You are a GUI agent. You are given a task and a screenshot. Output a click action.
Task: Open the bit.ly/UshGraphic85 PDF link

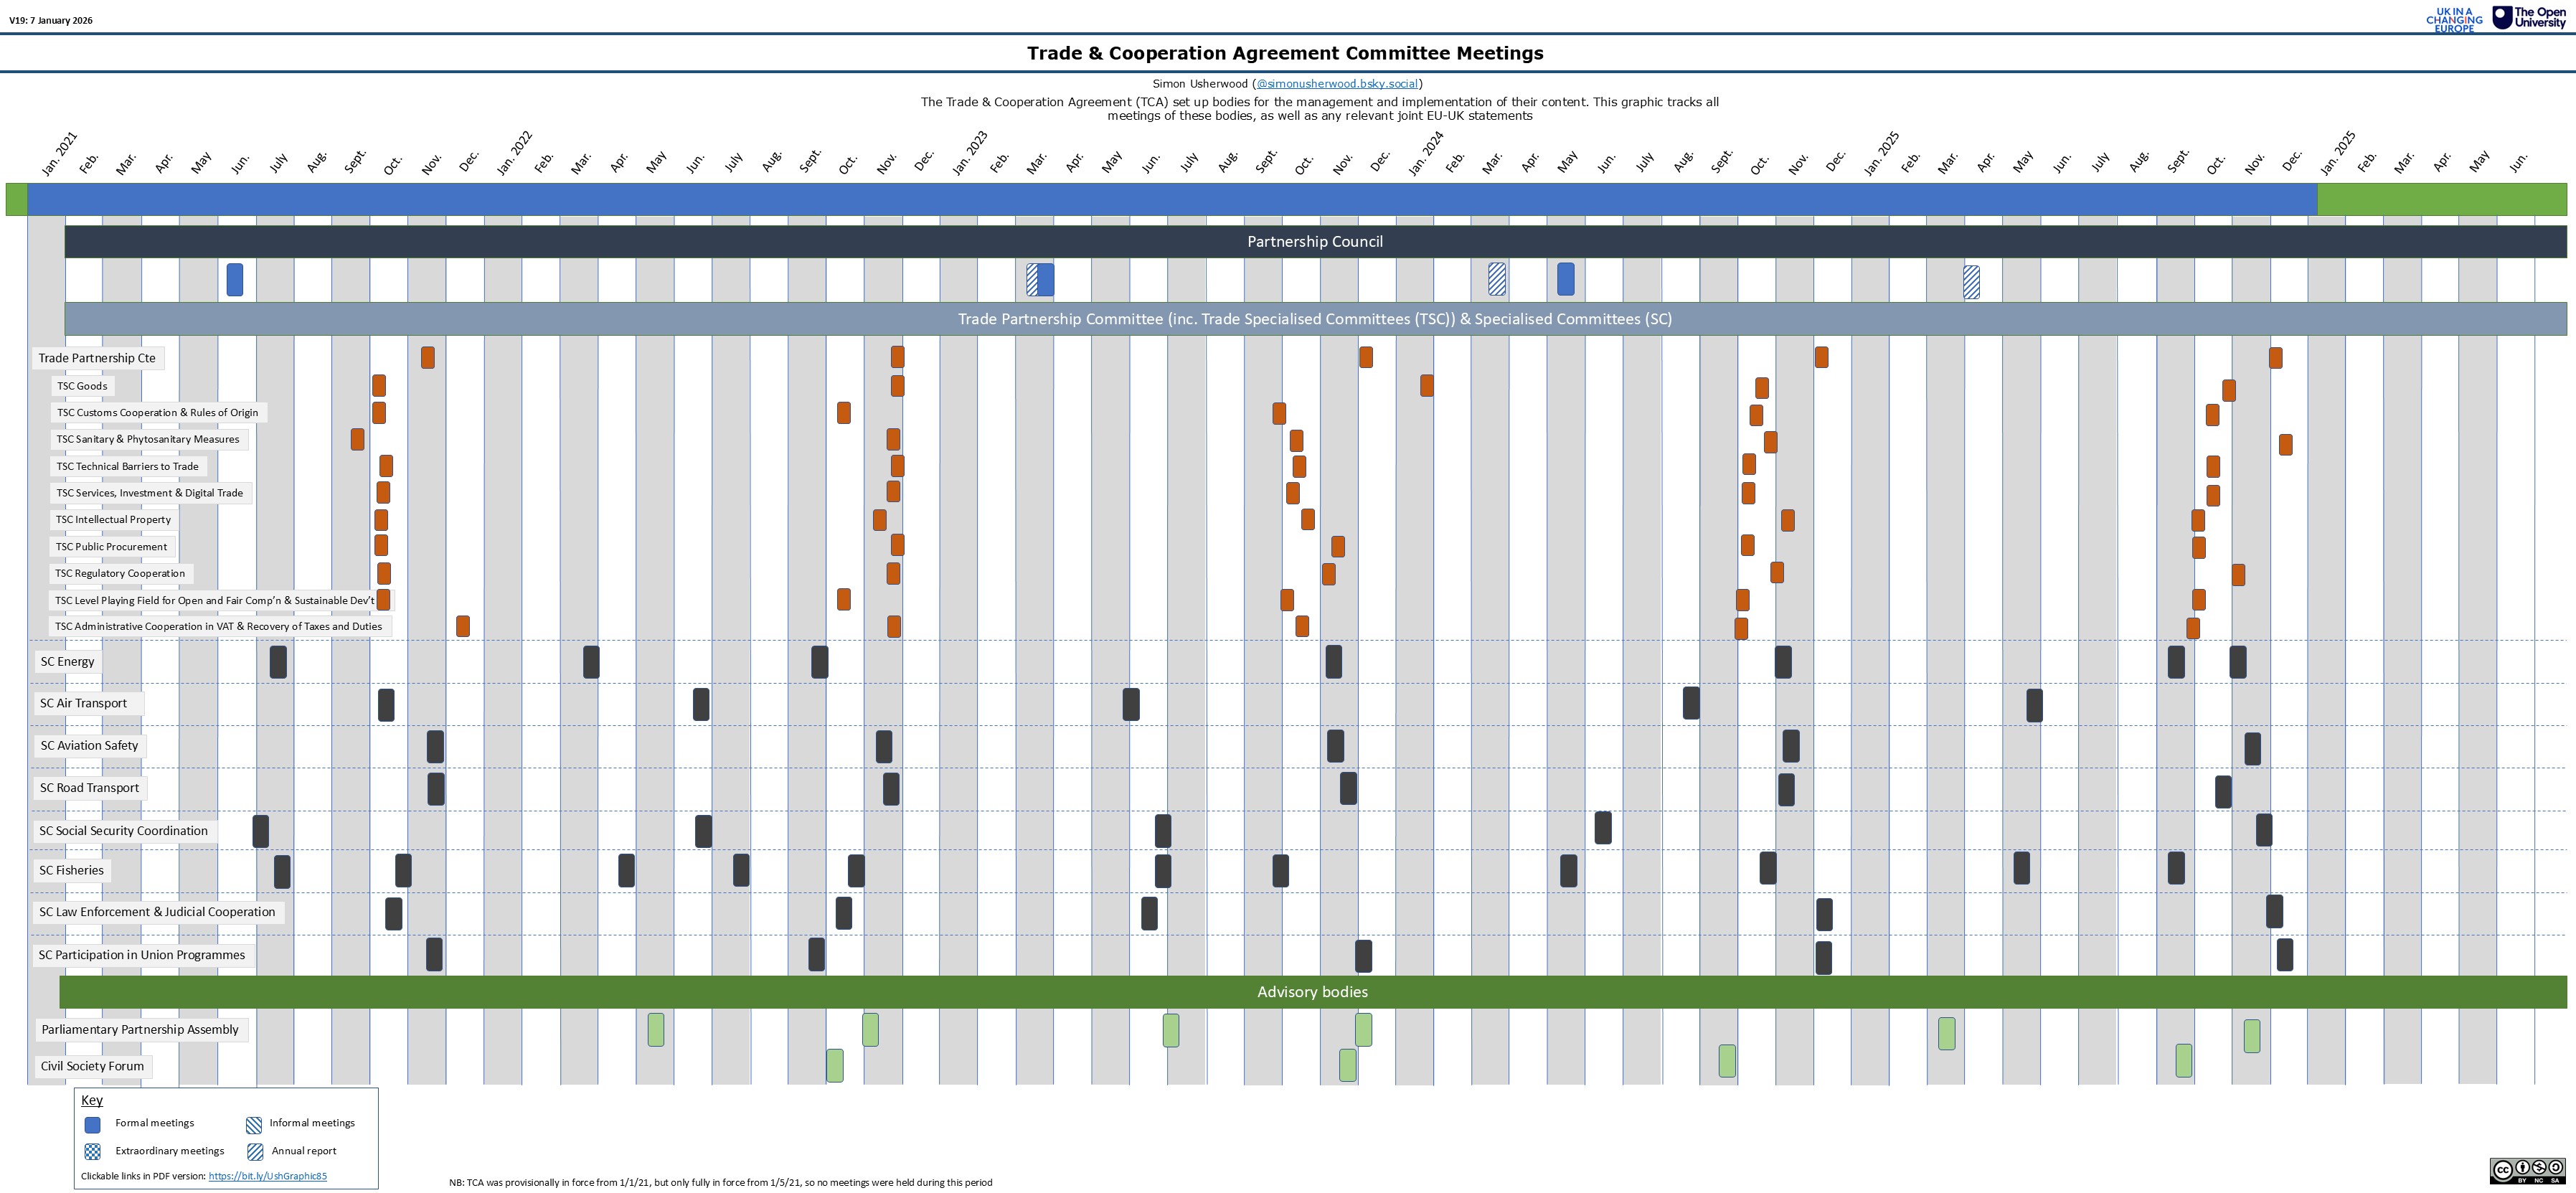pyautogui.click(x=267, y=1176)
